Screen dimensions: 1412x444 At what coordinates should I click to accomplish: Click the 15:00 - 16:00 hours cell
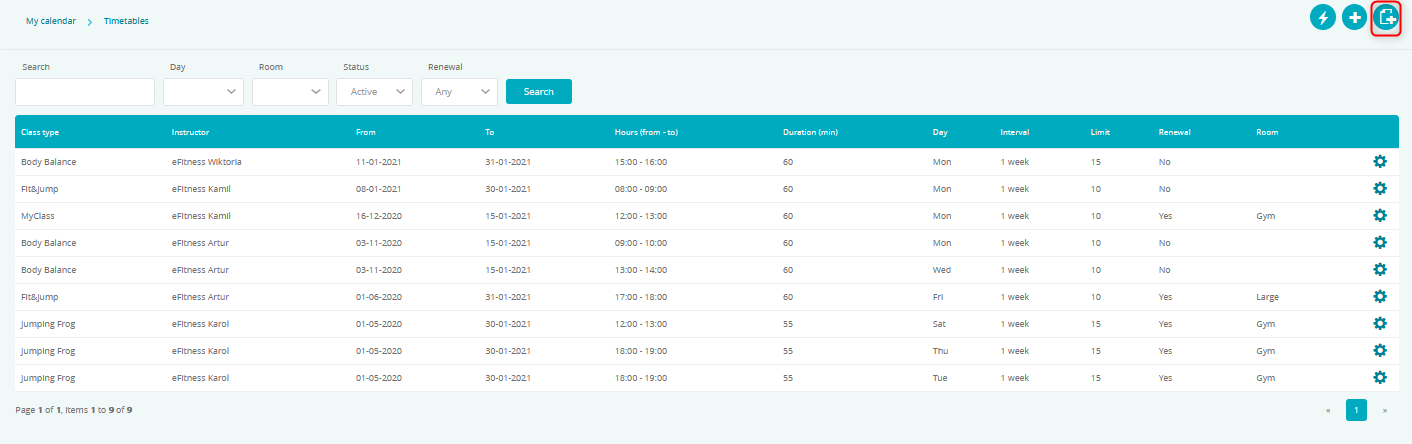(x=641, y=162)
